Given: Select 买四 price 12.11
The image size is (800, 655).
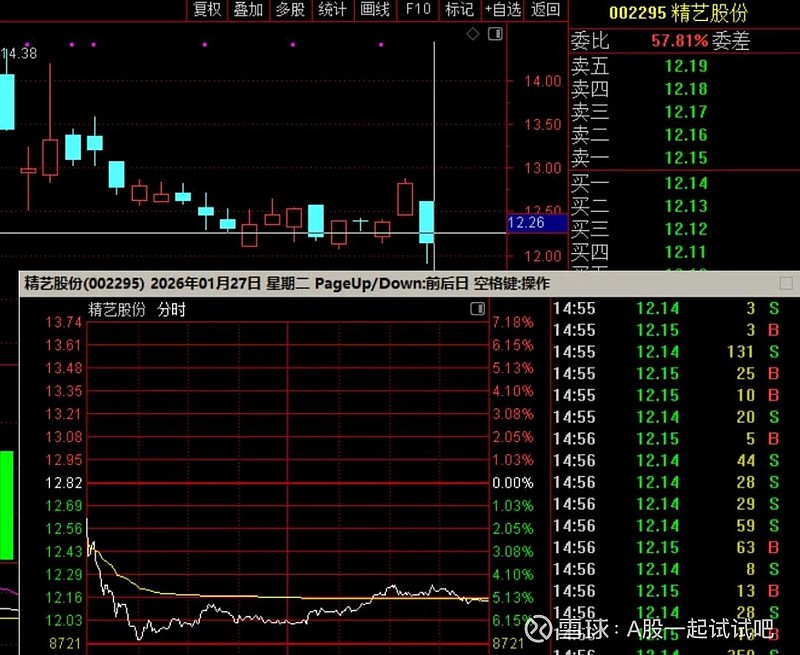Looking at the screenshot, I should point(686,252).
